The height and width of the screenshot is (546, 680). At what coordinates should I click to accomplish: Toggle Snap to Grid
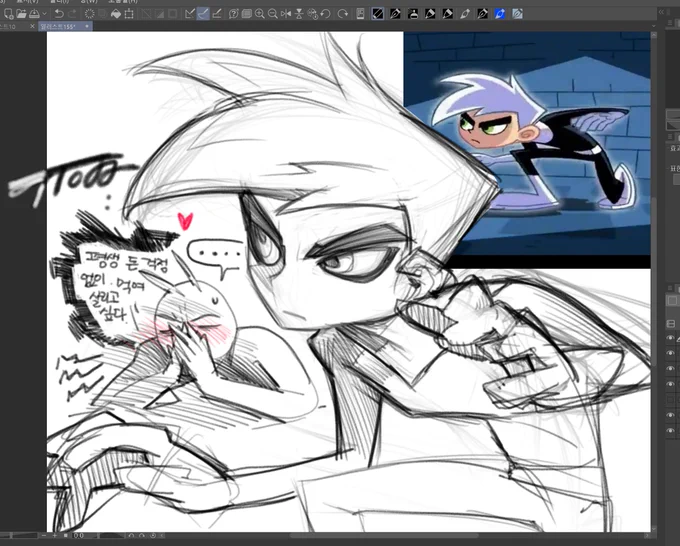click(217, 14)
